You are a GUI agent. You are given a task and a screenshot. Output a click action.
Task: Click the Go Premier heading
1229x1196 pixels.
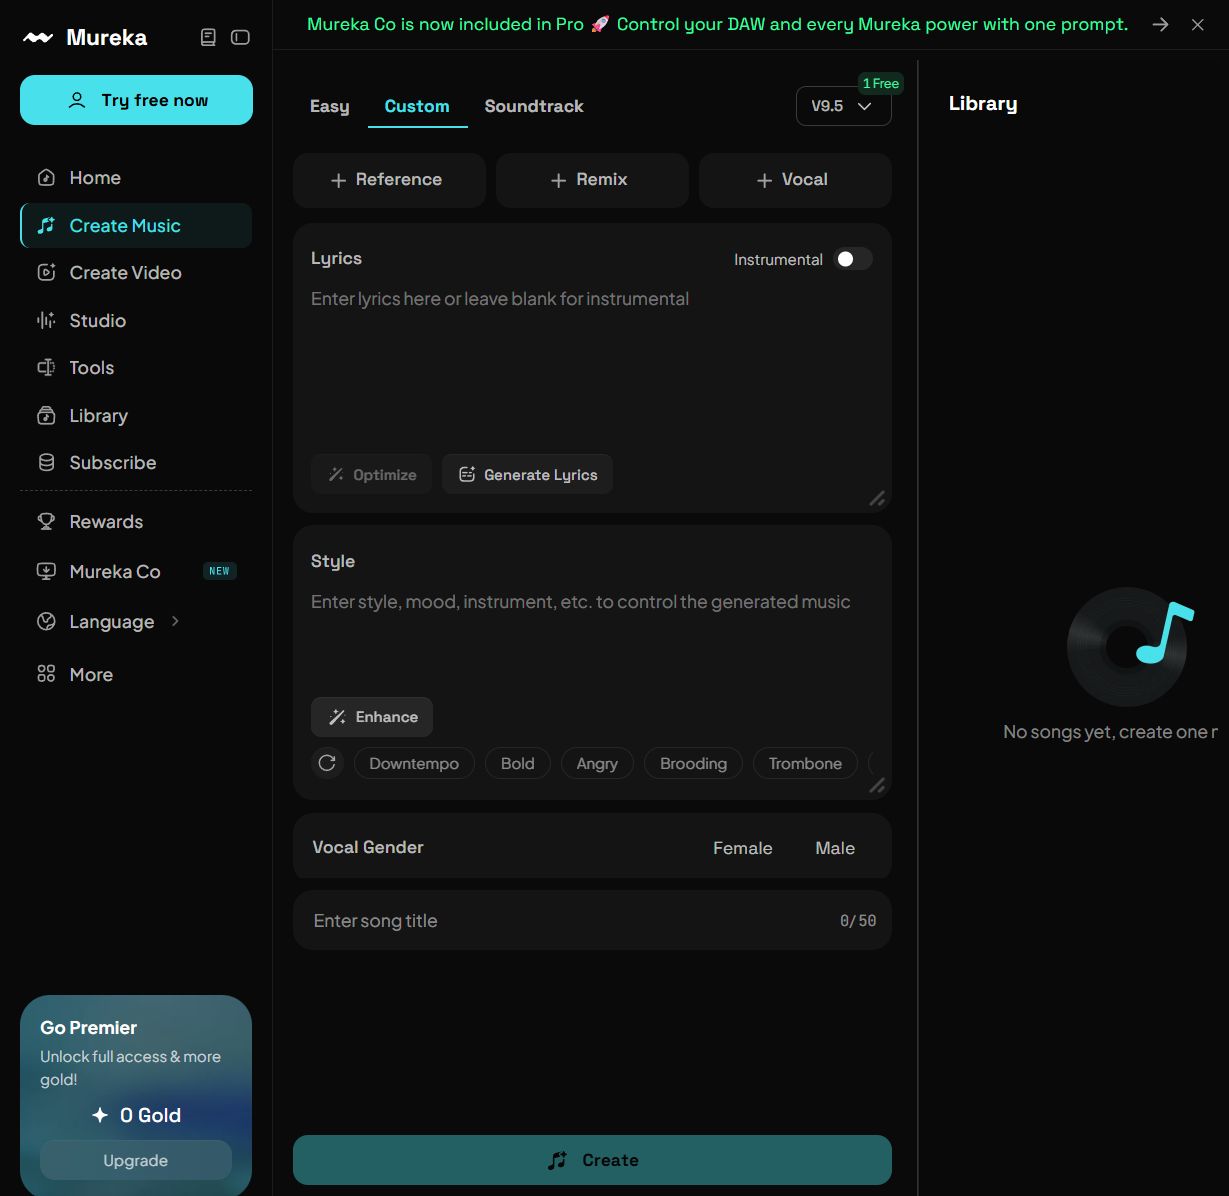[x=88, y=1028]
